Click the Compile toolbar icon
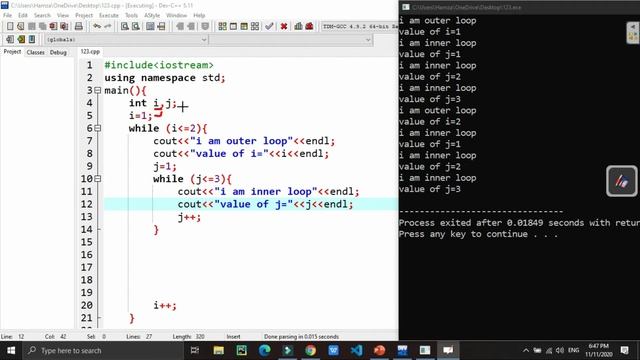640x360 pixels. 222,27
